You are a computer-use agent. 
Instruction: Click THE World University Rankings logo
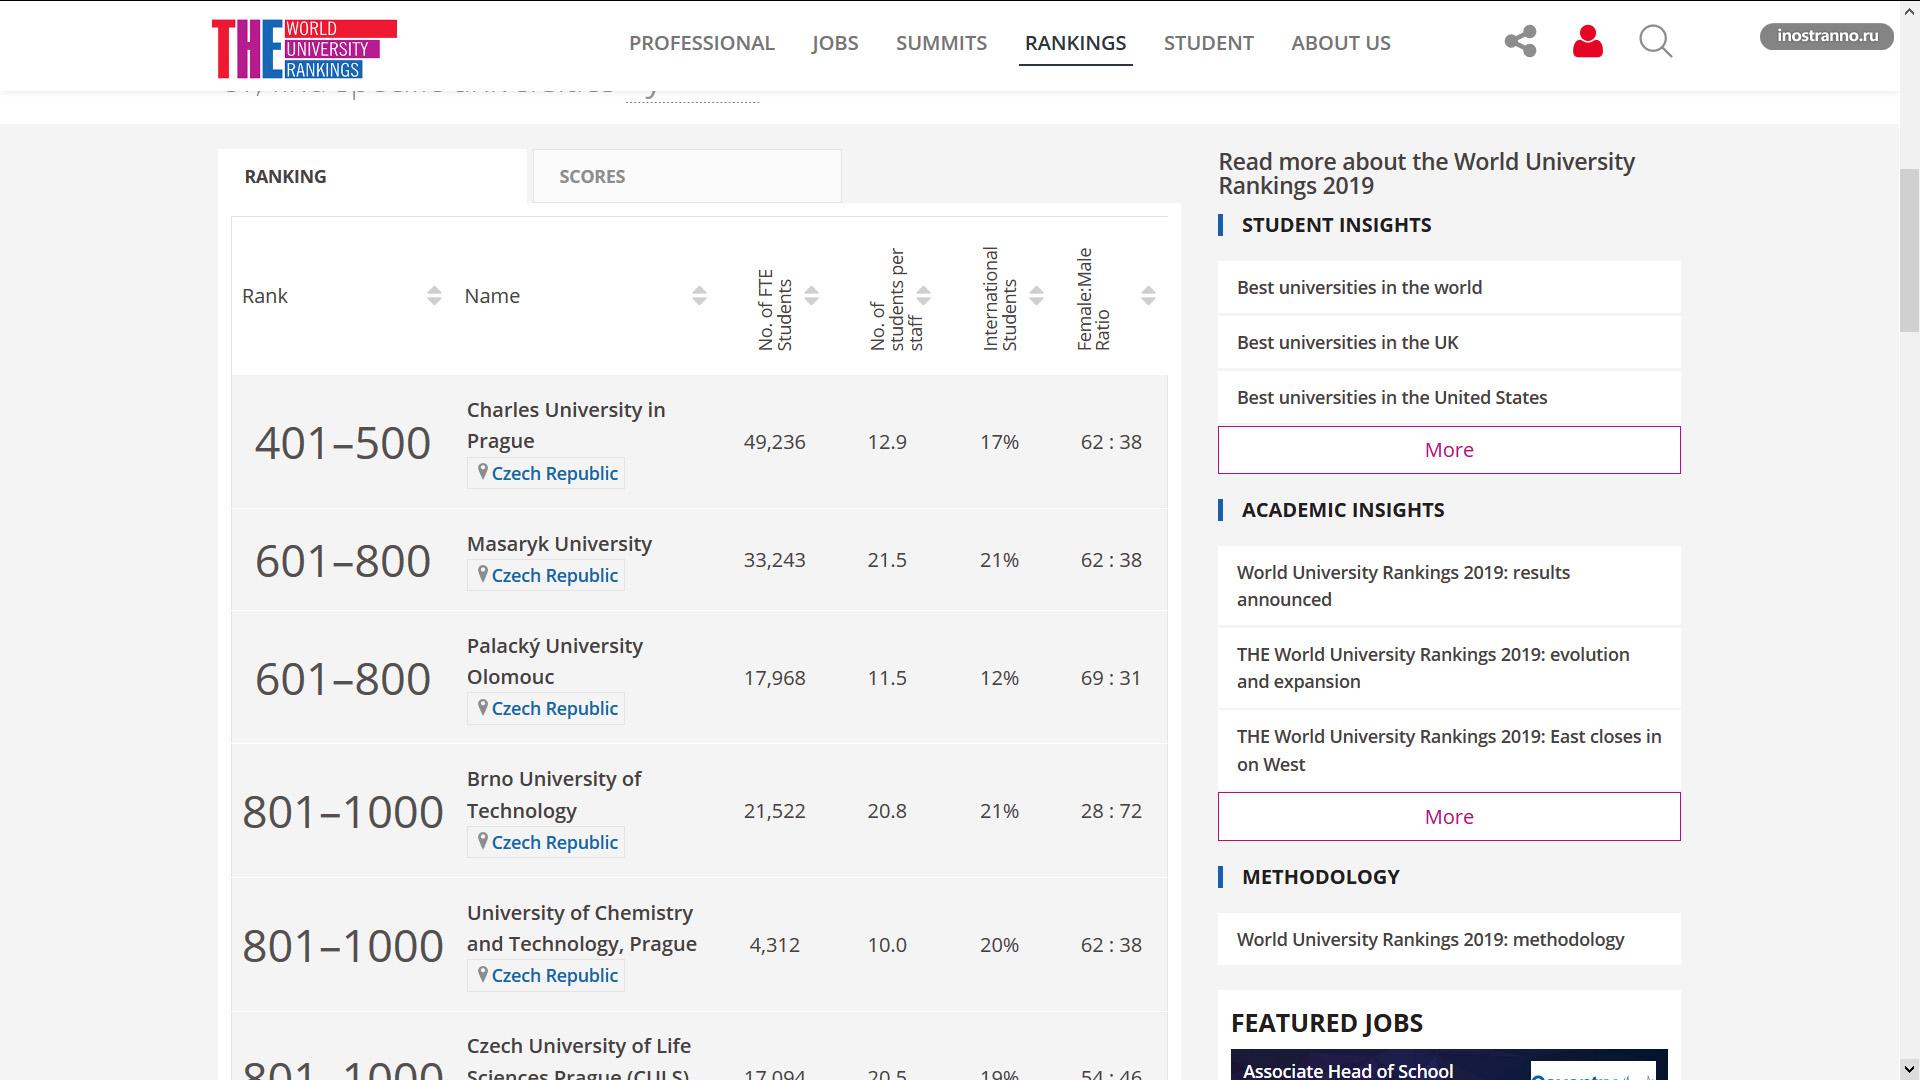[x=304, y=48]
